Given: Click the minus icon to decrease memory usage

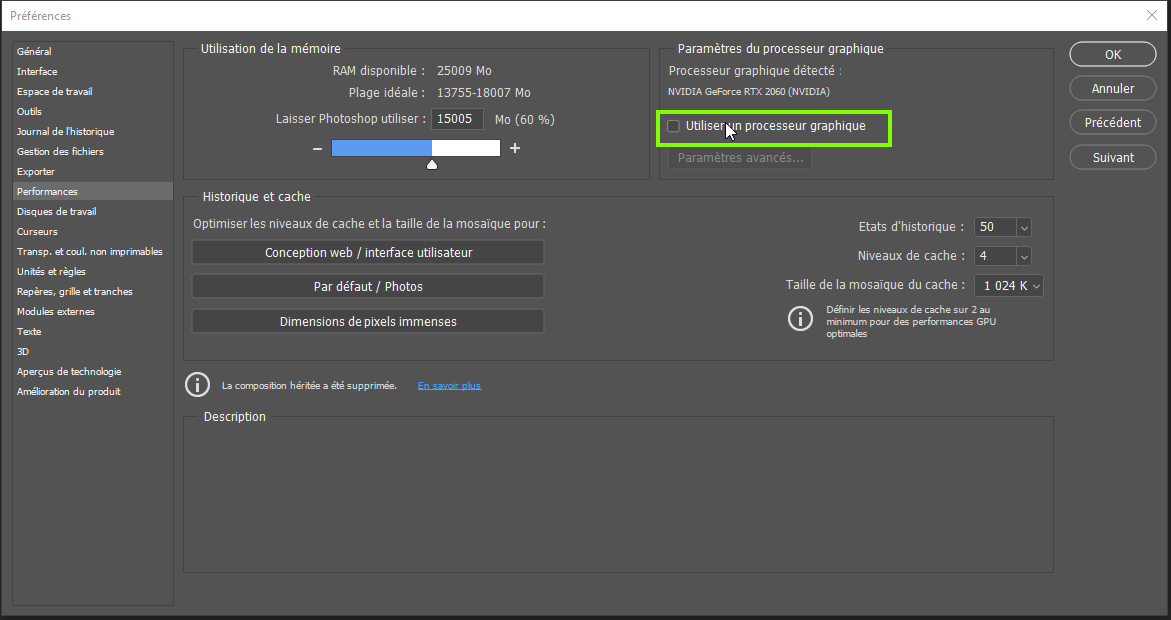Looking at the screenshot, I should [x=317, y=147].
